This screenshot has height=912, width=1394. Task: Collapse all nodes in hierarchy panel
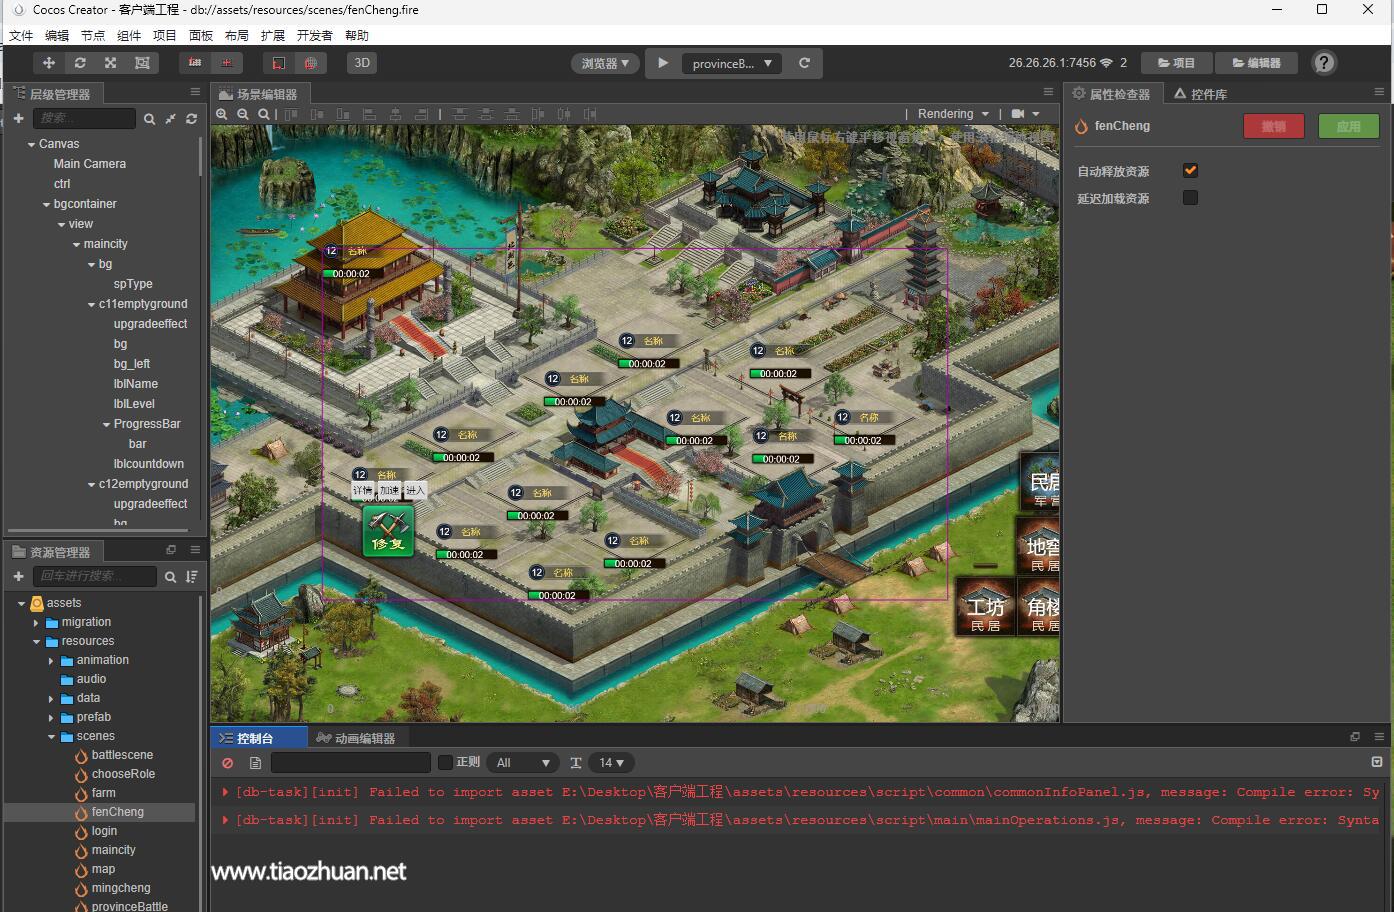tap(170, 118)
